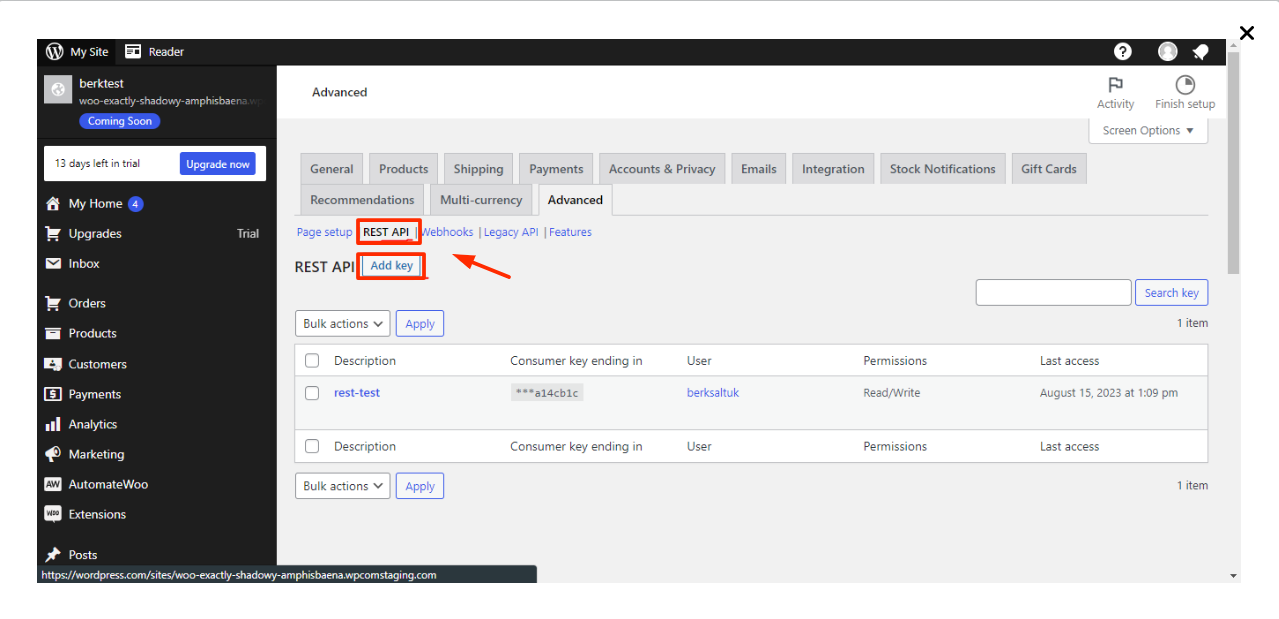Open the help question mark icon
The image size is (1279, 619).
coord(1123,52)
